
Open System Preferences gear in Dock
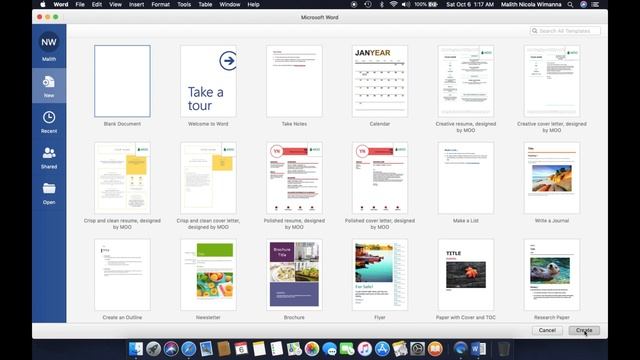418,349
